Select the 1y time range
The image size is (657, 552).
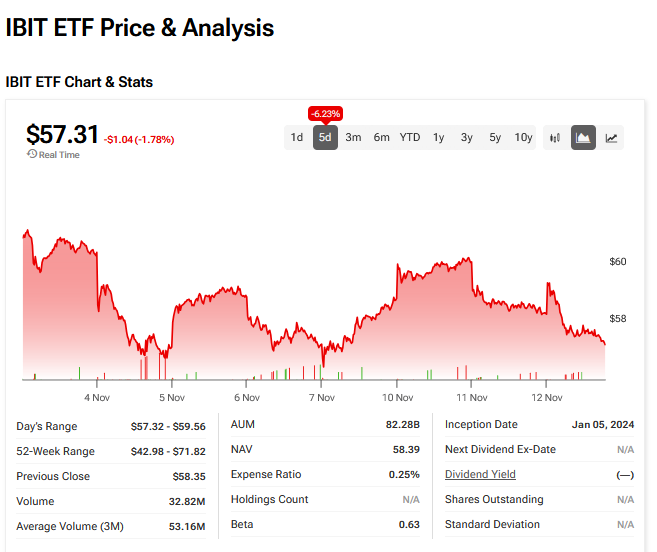pyautogui.click(x=438, y=138)
